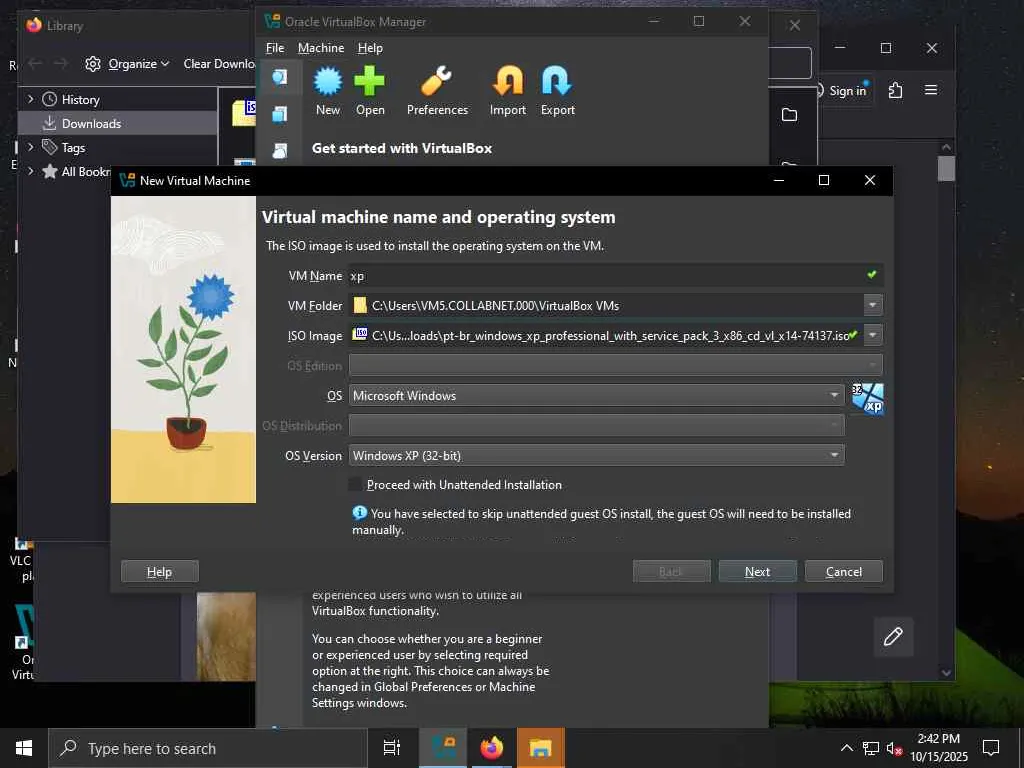Click the Export appliance icon

point(557,82)
